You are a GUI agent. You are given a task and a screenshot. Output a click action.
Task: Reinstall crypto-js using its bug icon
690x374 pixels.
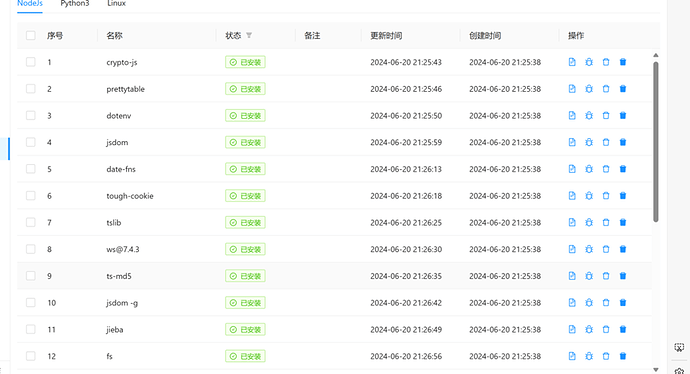(589, 62)
